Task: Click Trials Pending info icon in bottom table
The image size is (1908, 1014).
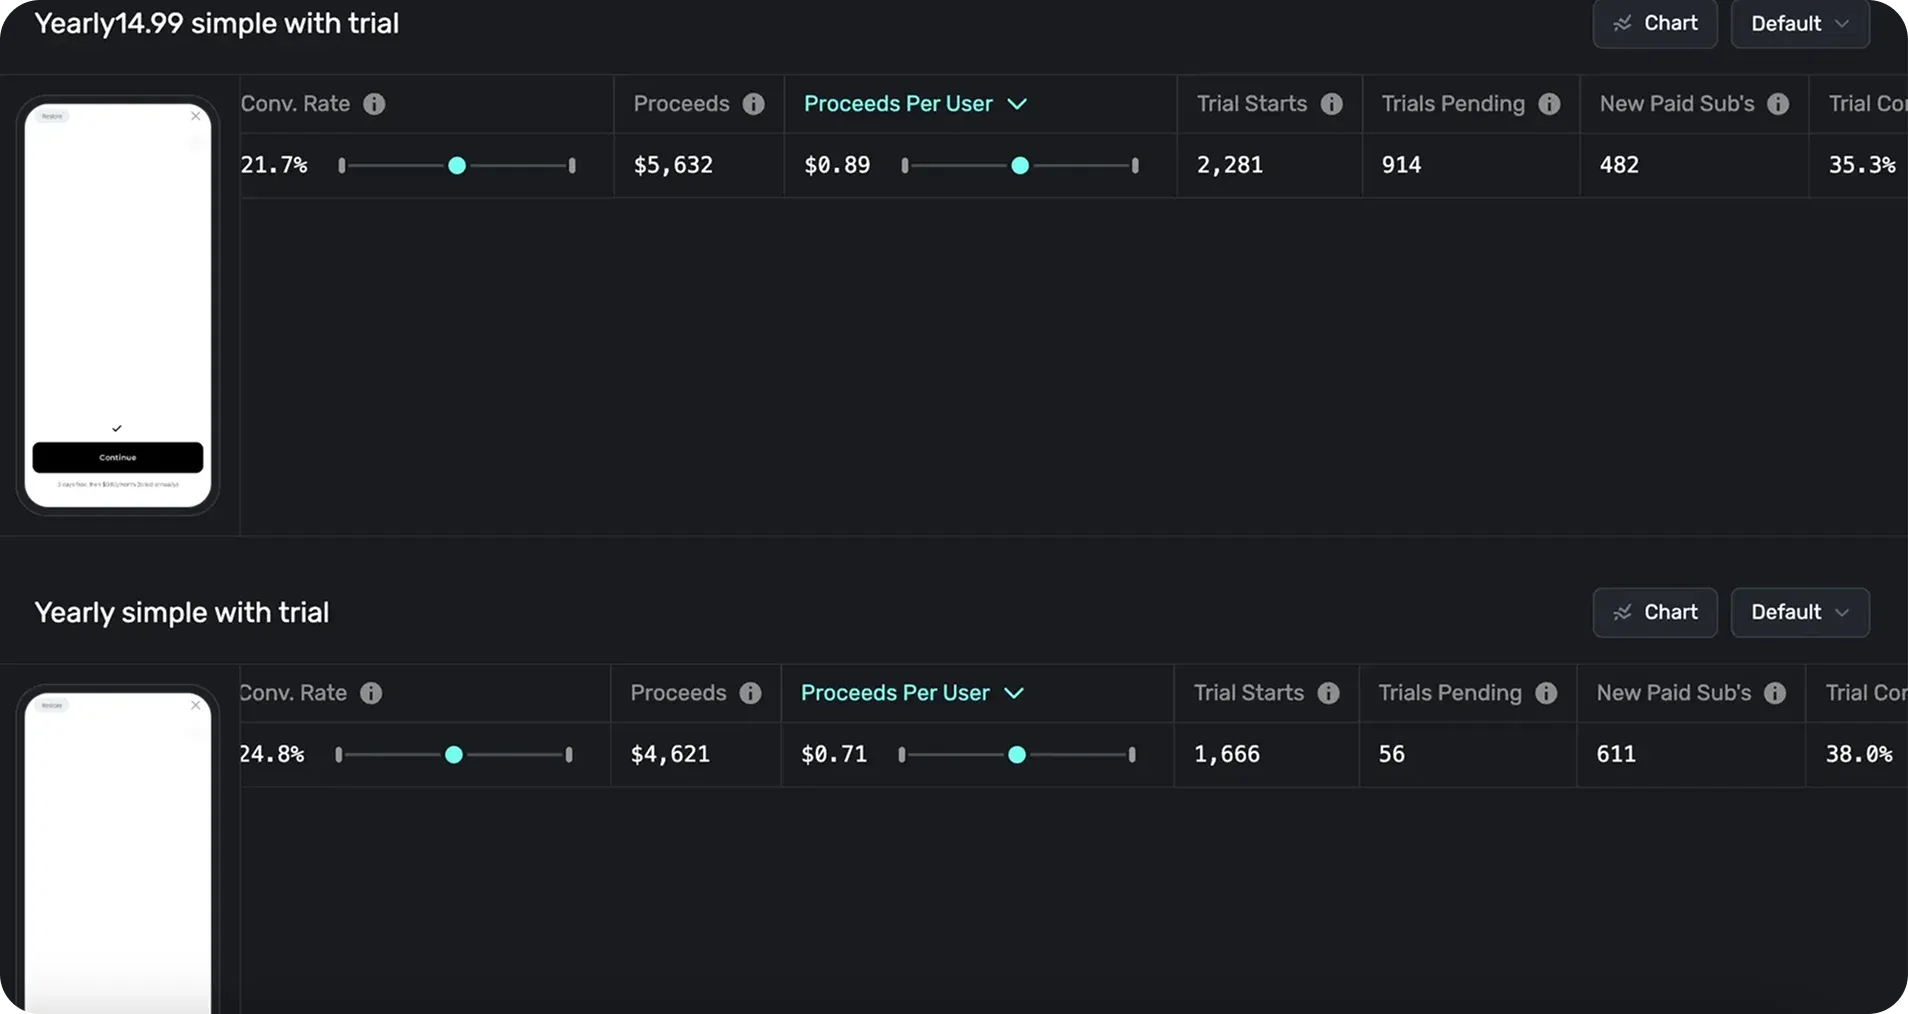Action: (x=1545, y=693)
